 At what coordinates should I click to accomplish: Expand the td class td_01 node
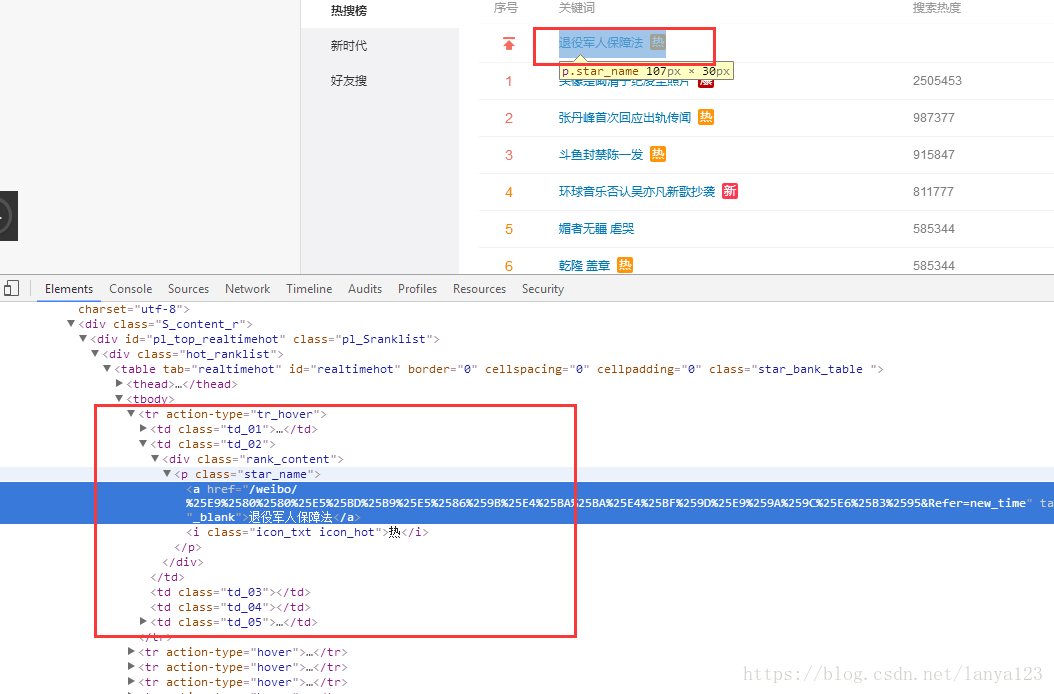pos(143,428)
